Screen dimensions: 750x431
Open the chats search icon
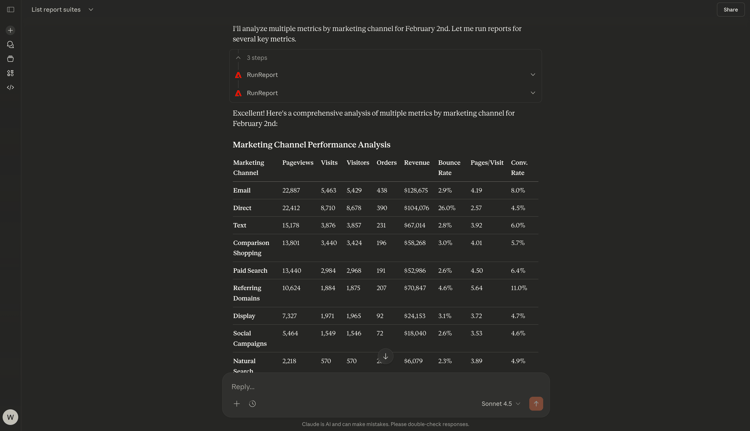(x=11, y=44)
